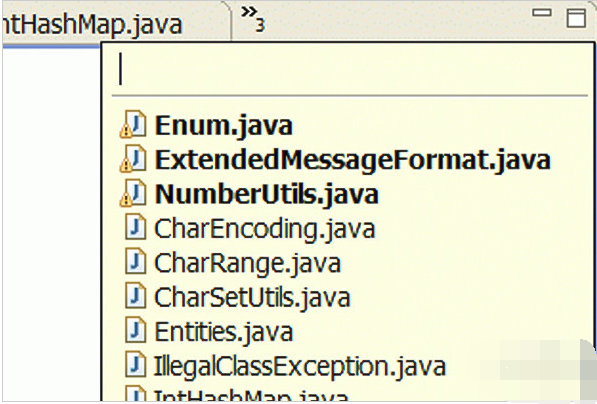Screen dimensions: 597x404
Task: Pick Entities.java from the editor list
Action: point(223,332)
